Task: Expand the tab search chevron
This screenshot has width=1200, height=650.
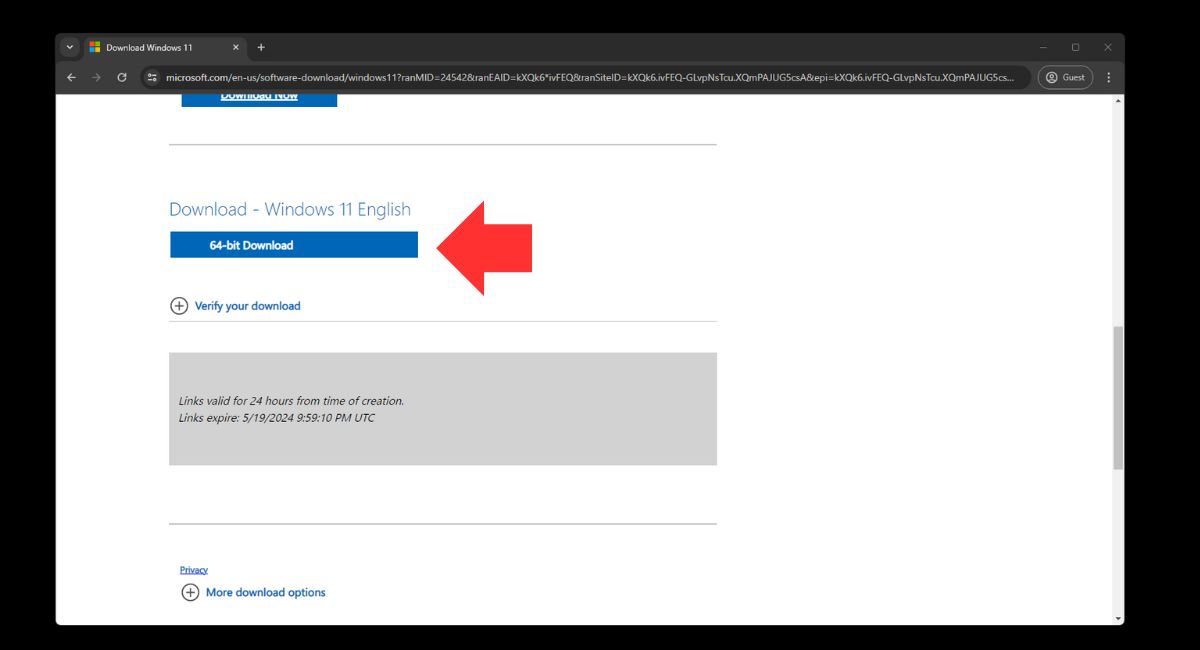Action: (69, 47)
